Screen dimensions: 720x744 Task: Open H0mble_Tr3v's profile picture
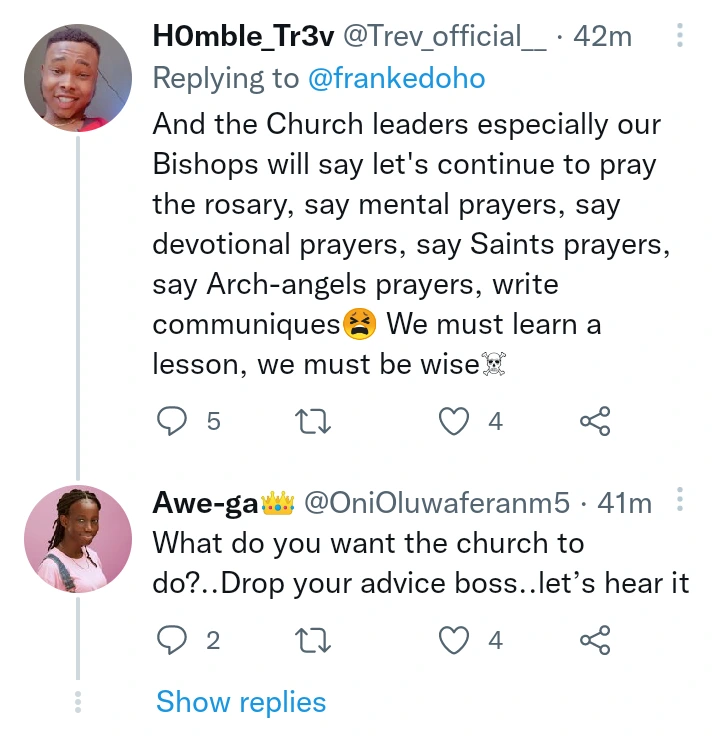point(77,76)
